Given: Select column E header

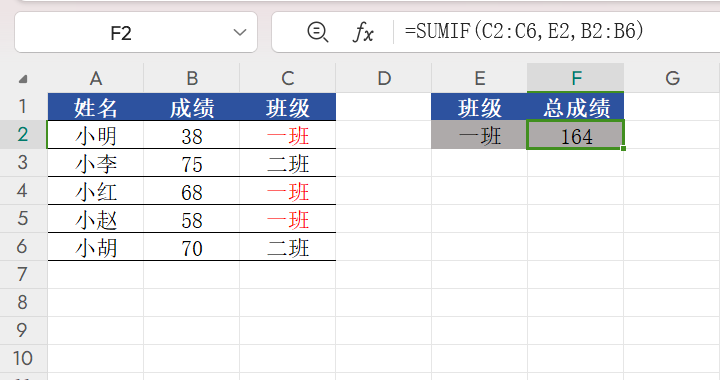Looking at the screenshot, I should 479,78.
